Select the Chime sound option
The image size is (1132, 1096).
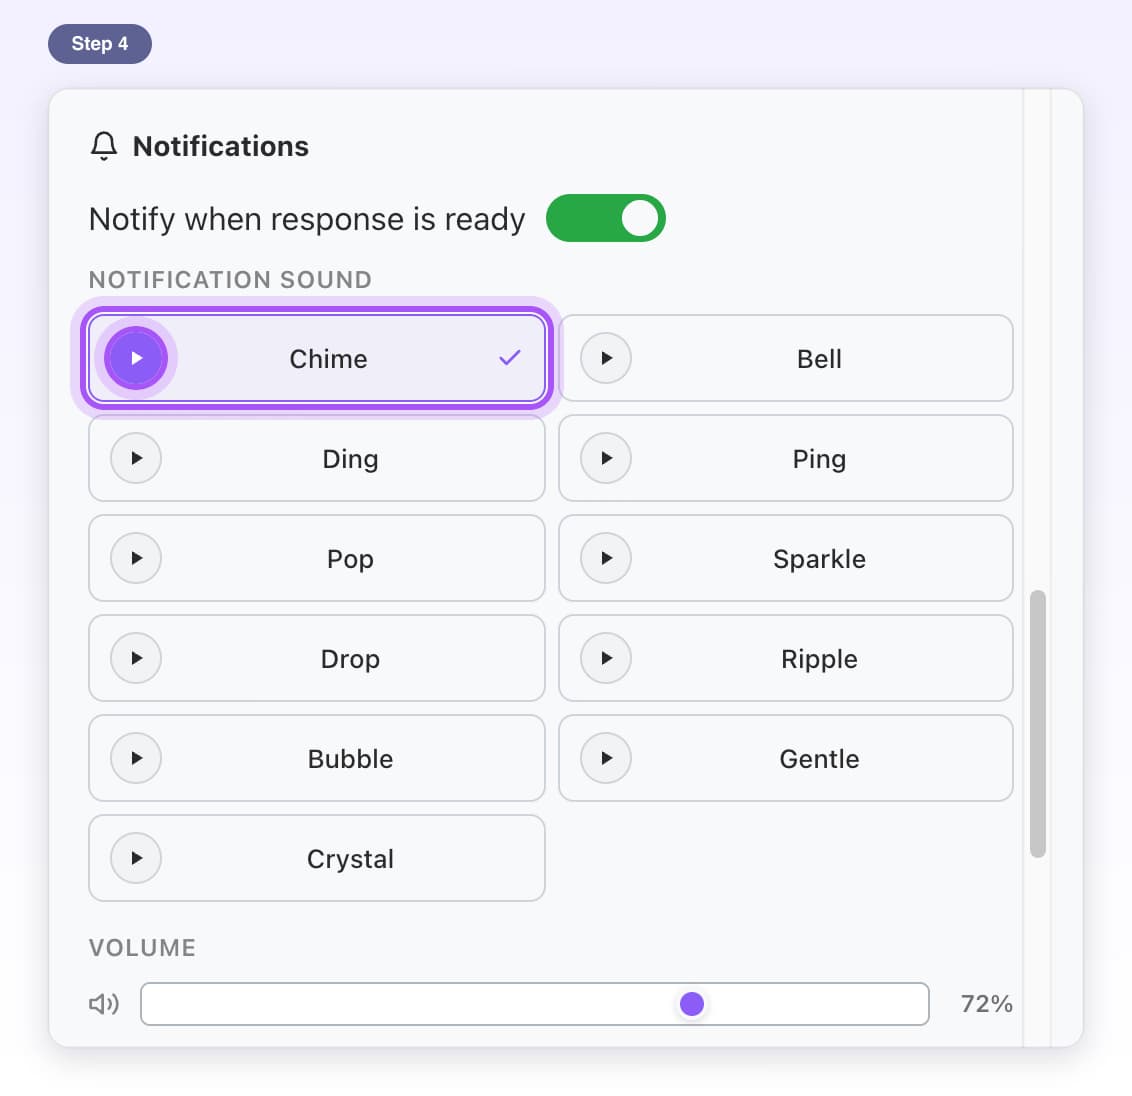pyautogui.click(x=316, y=358)
